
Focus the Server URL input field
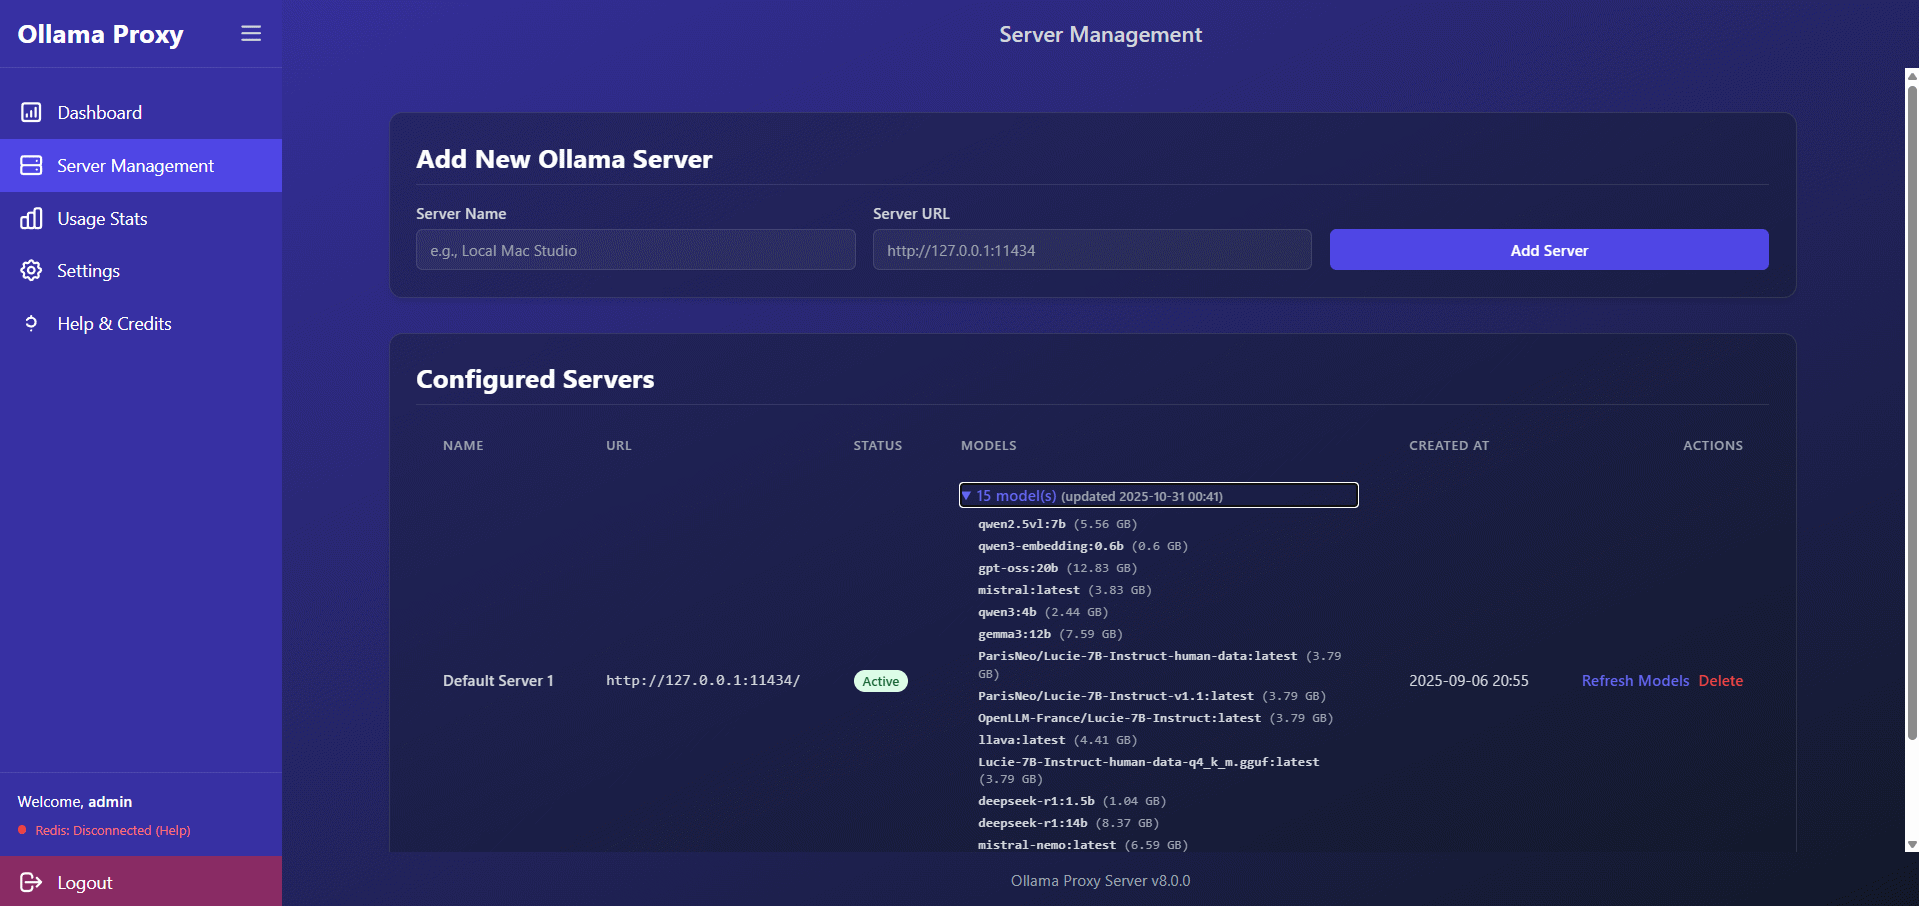[1092, 250]
